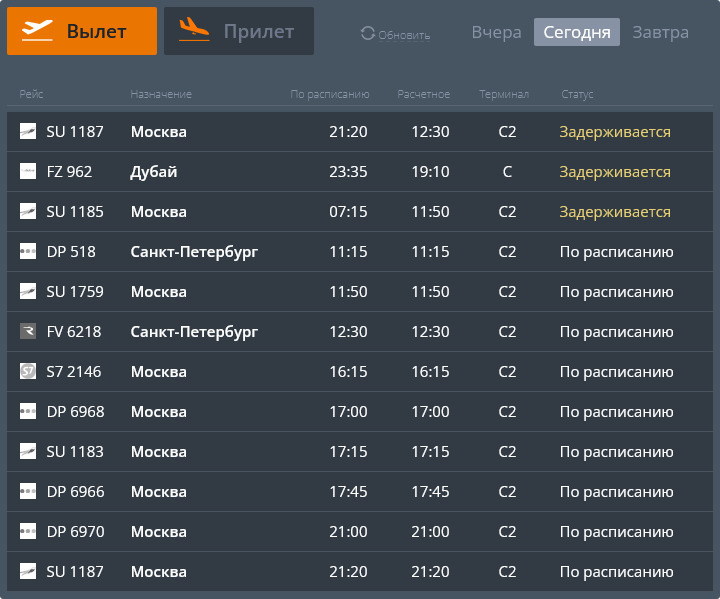The height and width of the screenshot is (599, 720).
Task: Switch to the Вылет departures tab
Action: pyautogui.click(x=82, y=31)
